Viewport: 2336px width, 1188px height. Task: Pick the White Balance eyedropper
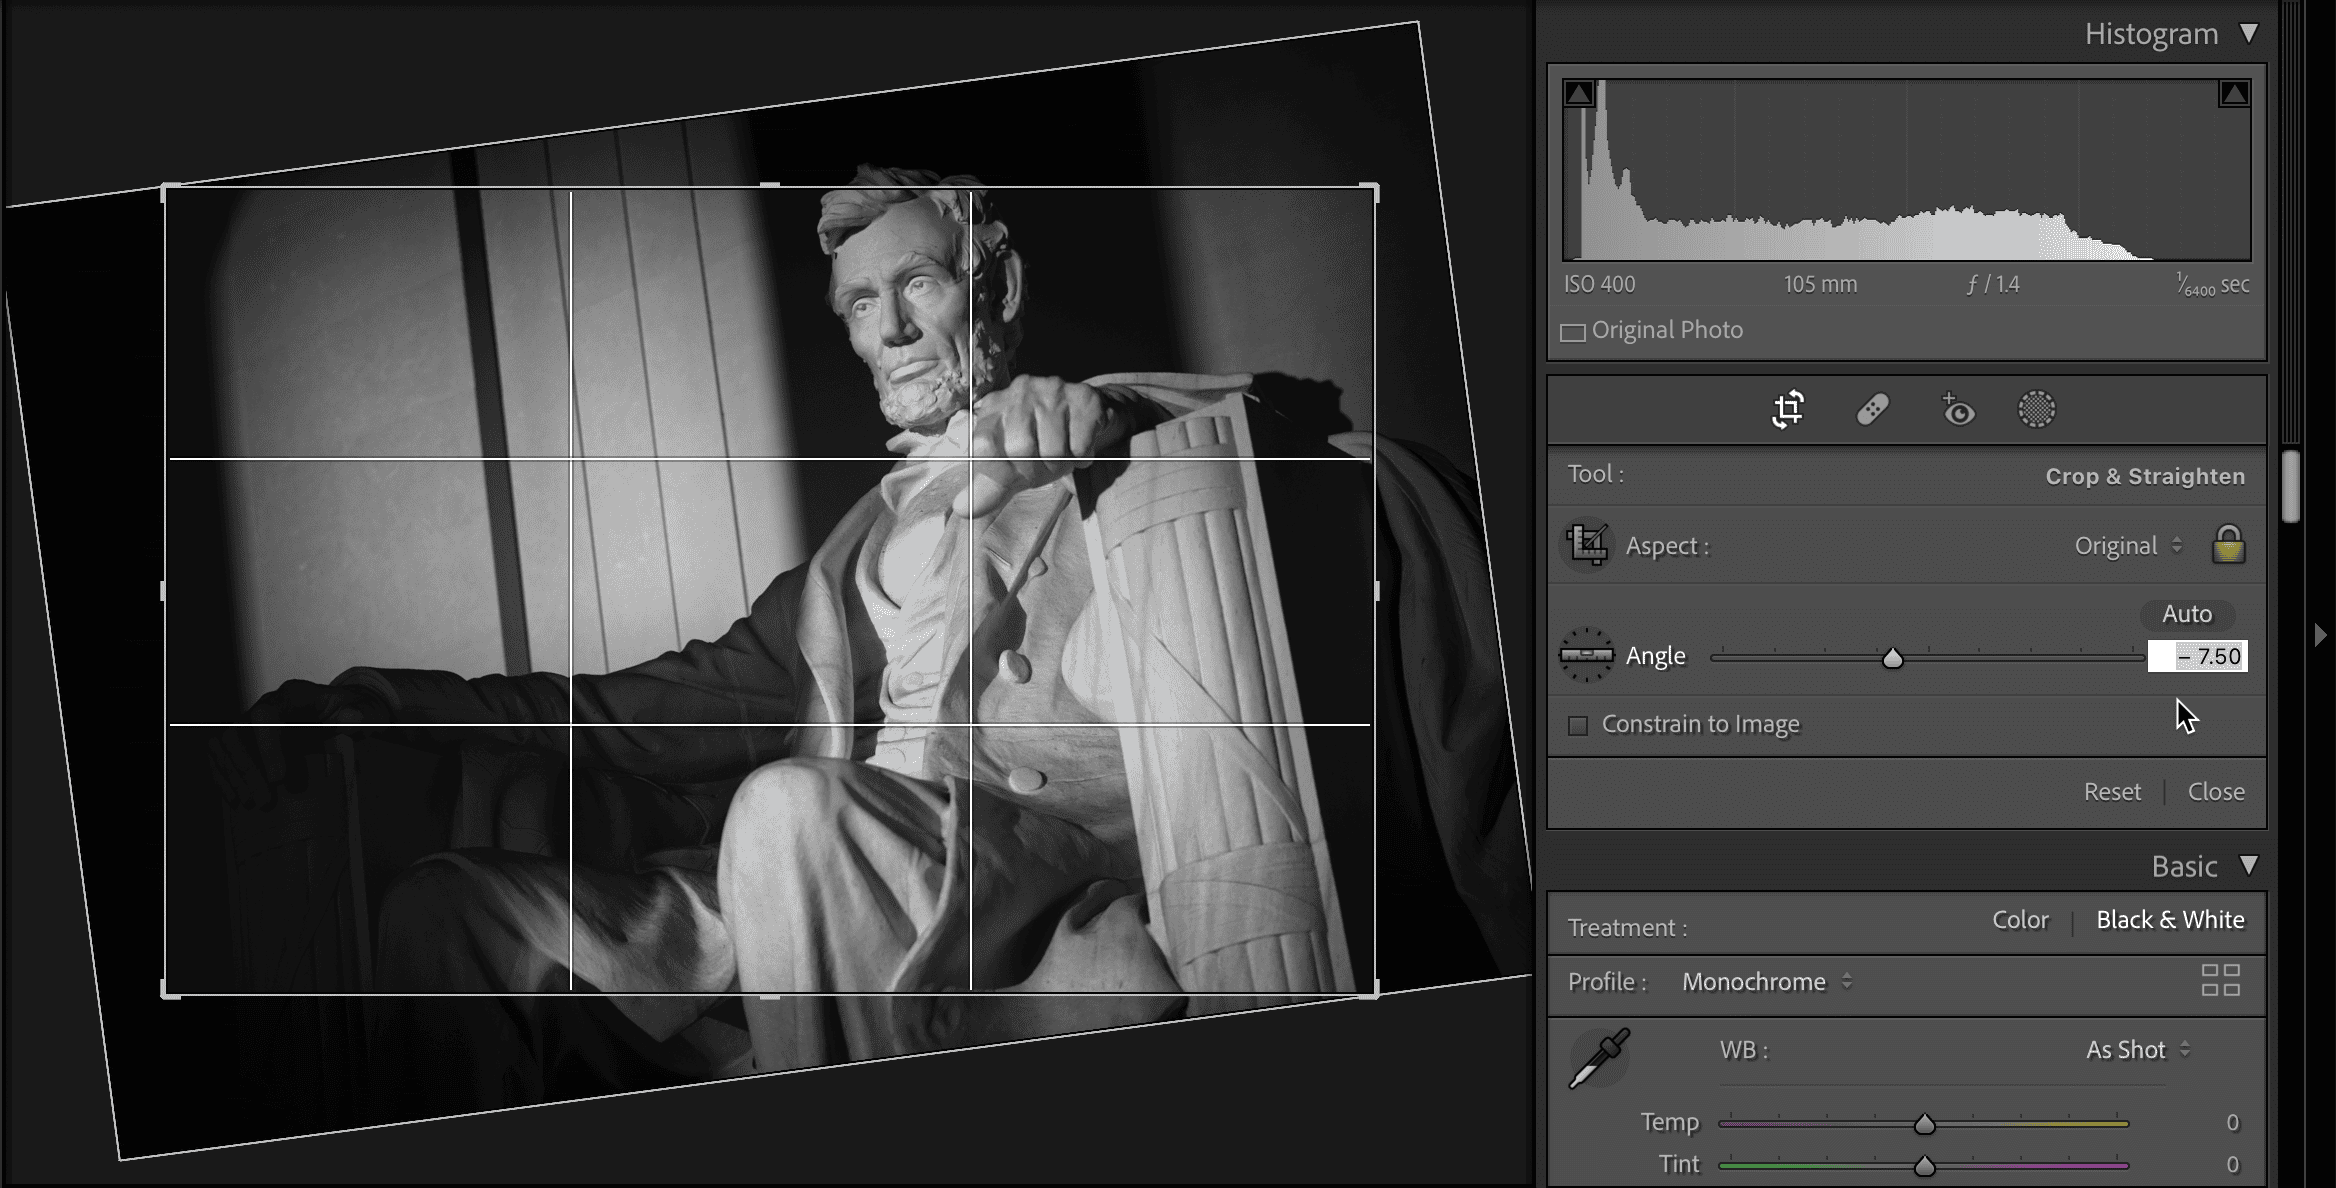(1600, 1058)
